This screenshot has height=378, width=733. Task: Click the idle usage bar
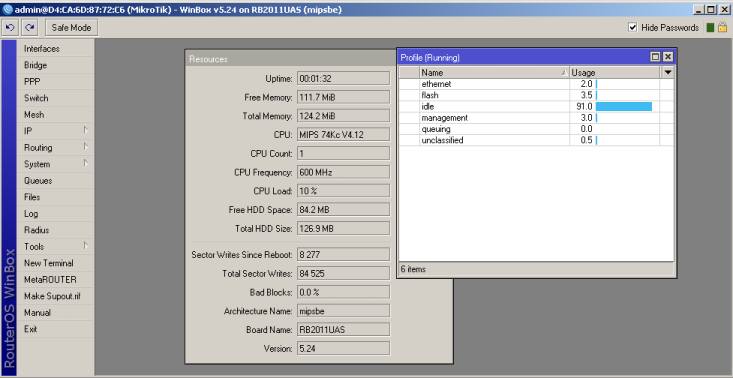tap(624, 107)
